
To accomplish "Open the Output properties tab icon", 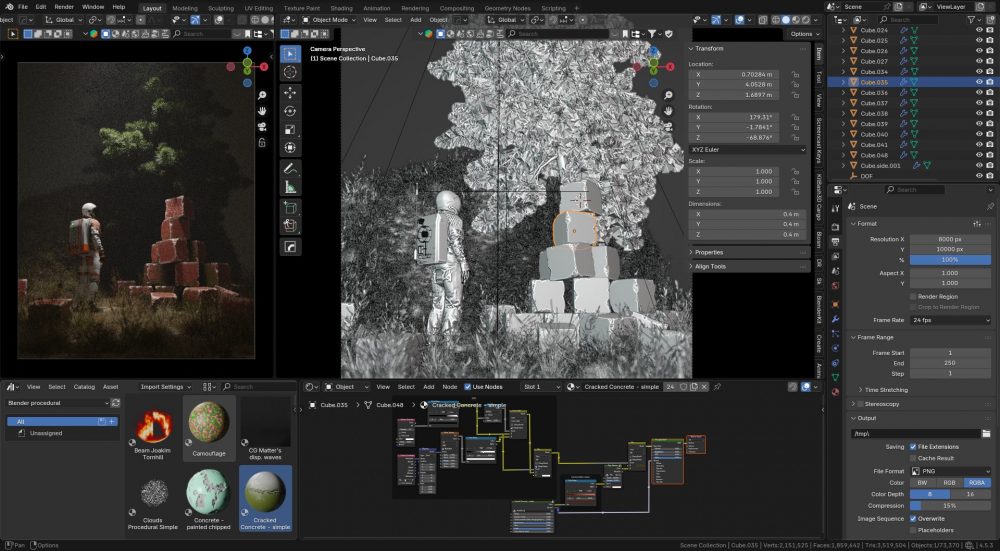I will point(835,241).
